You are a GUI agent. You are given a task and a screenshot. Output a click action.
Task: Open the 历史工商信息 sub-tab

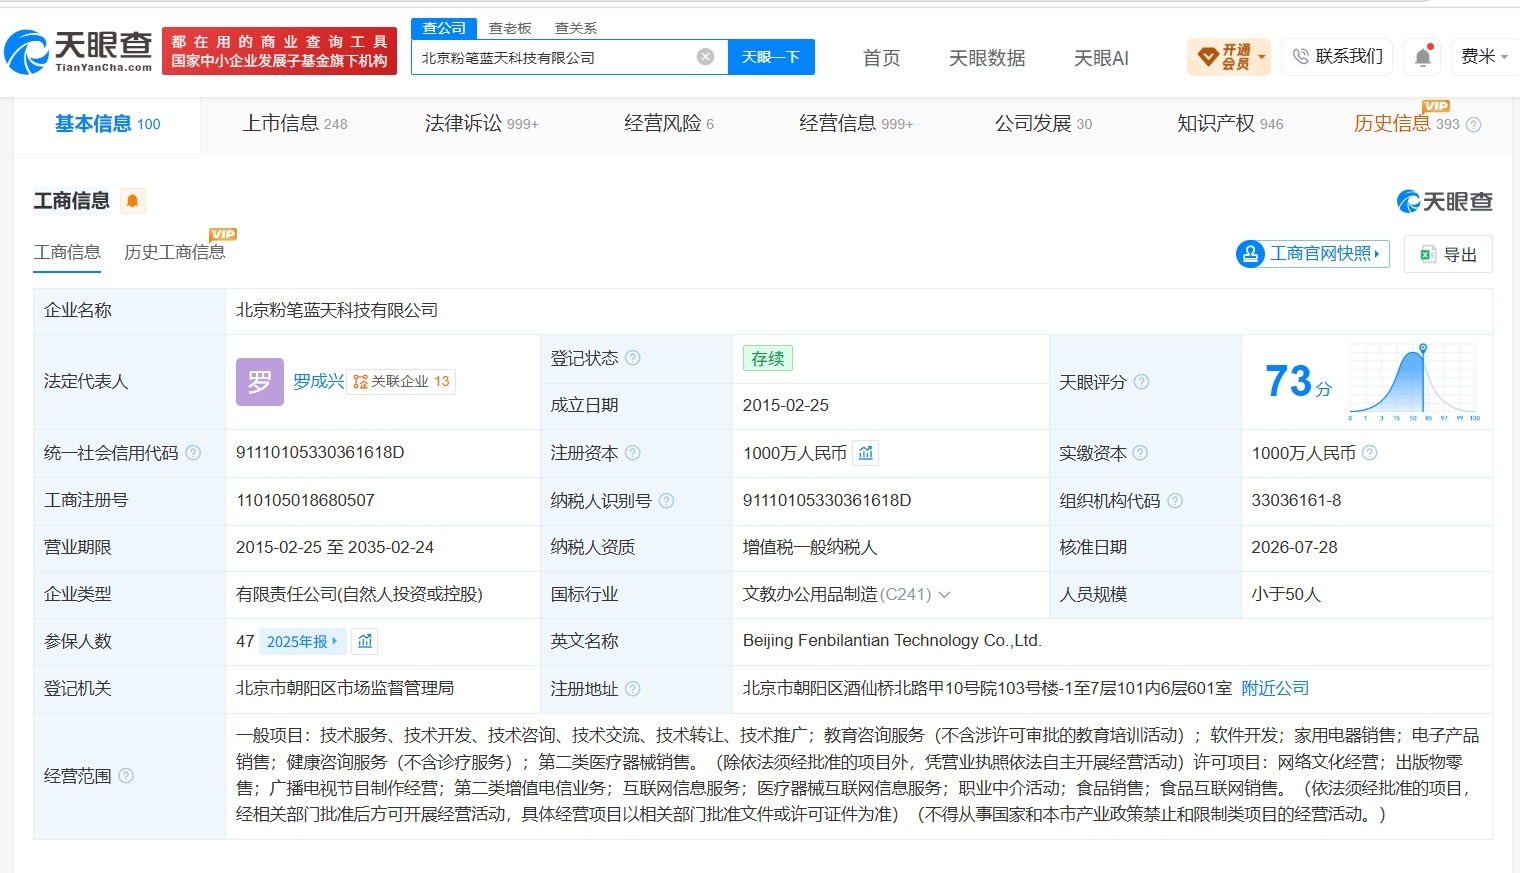[x=175, y=252]
